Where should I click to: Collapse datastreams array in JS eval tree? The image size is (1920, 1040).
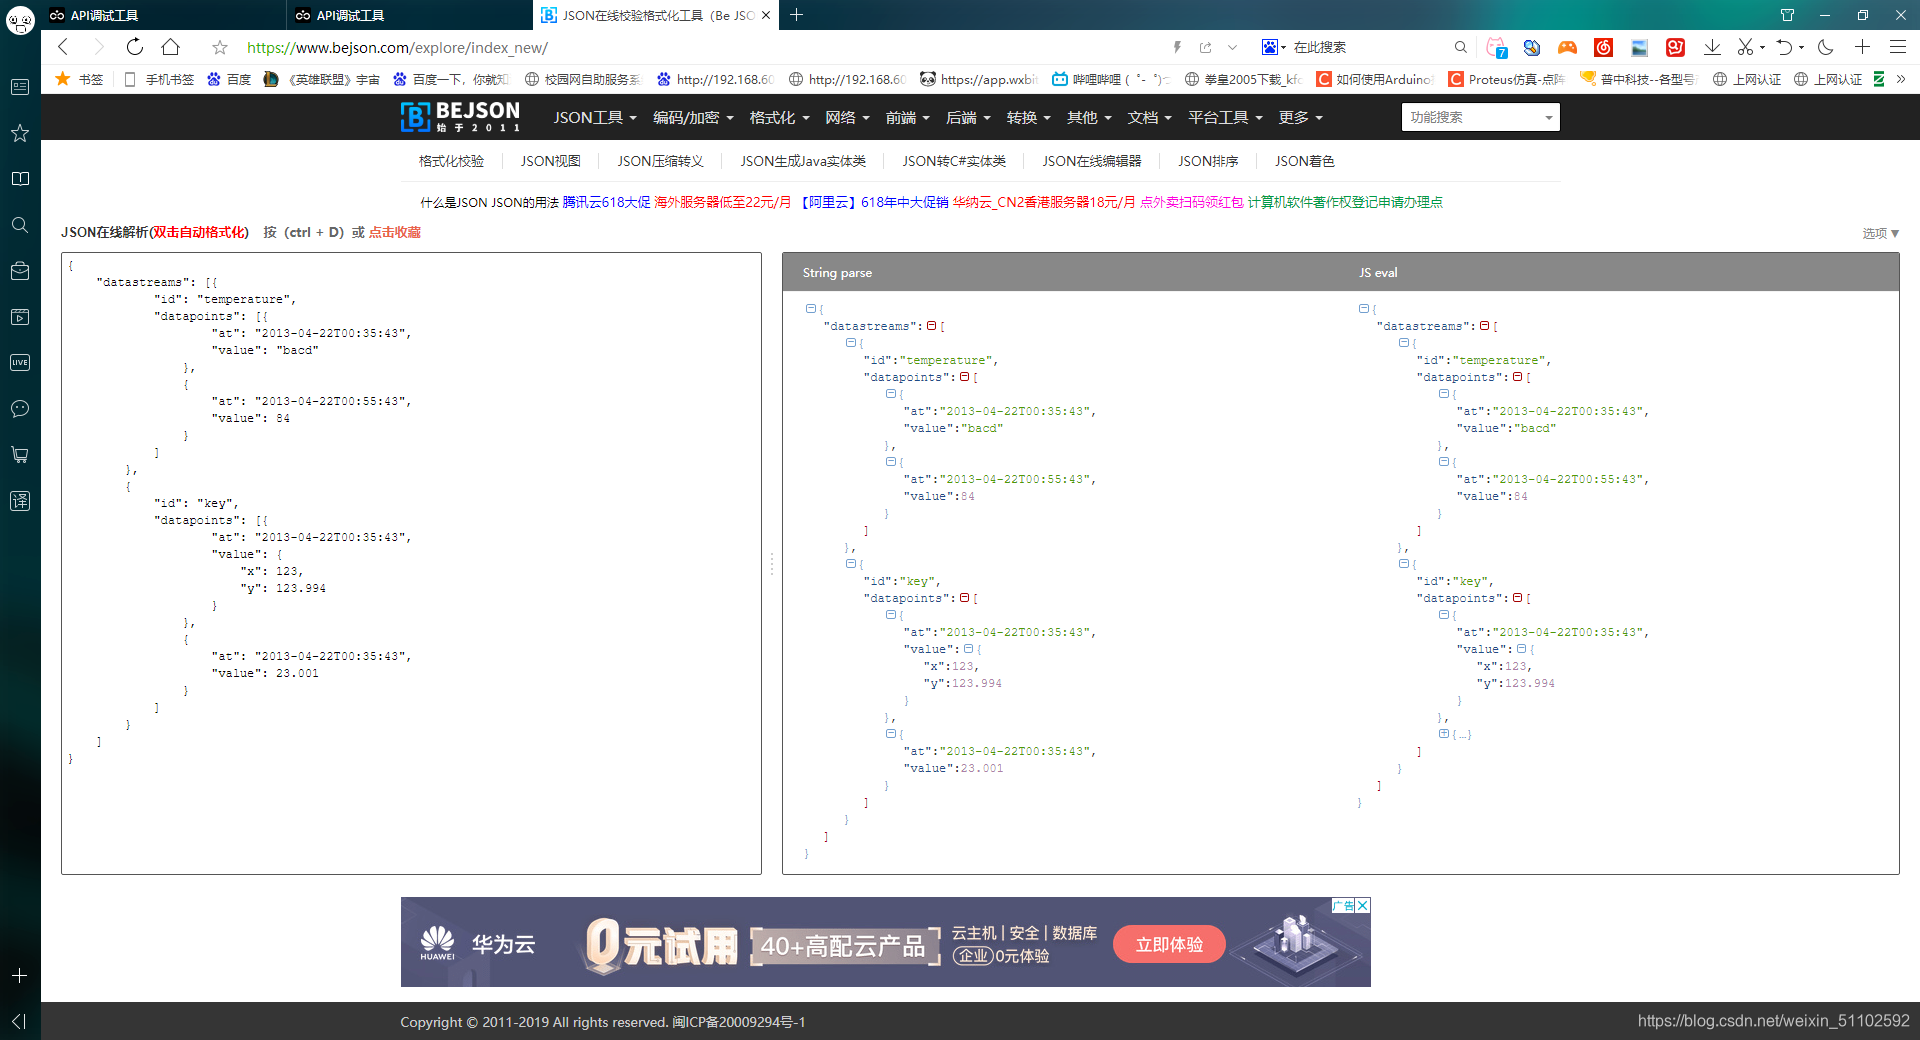tap(1485, 326)
